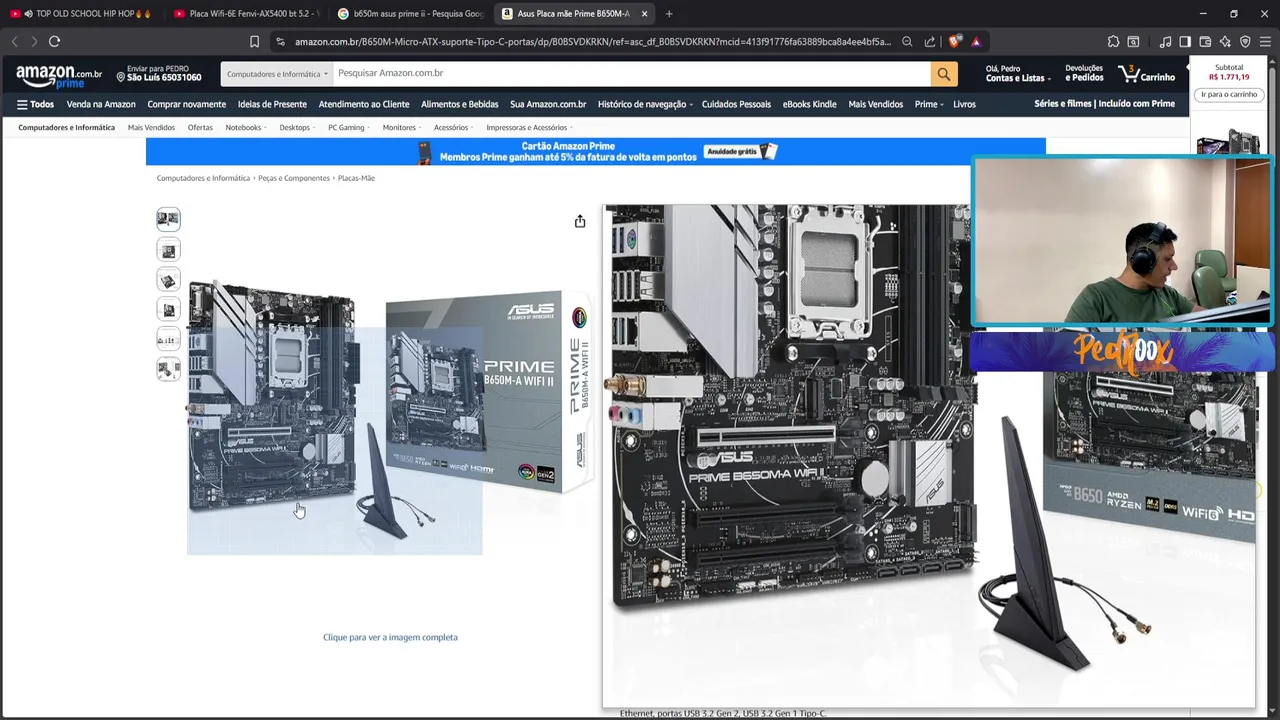
Task: Click Ir para o carrinho button
Action: [1229, 95]
